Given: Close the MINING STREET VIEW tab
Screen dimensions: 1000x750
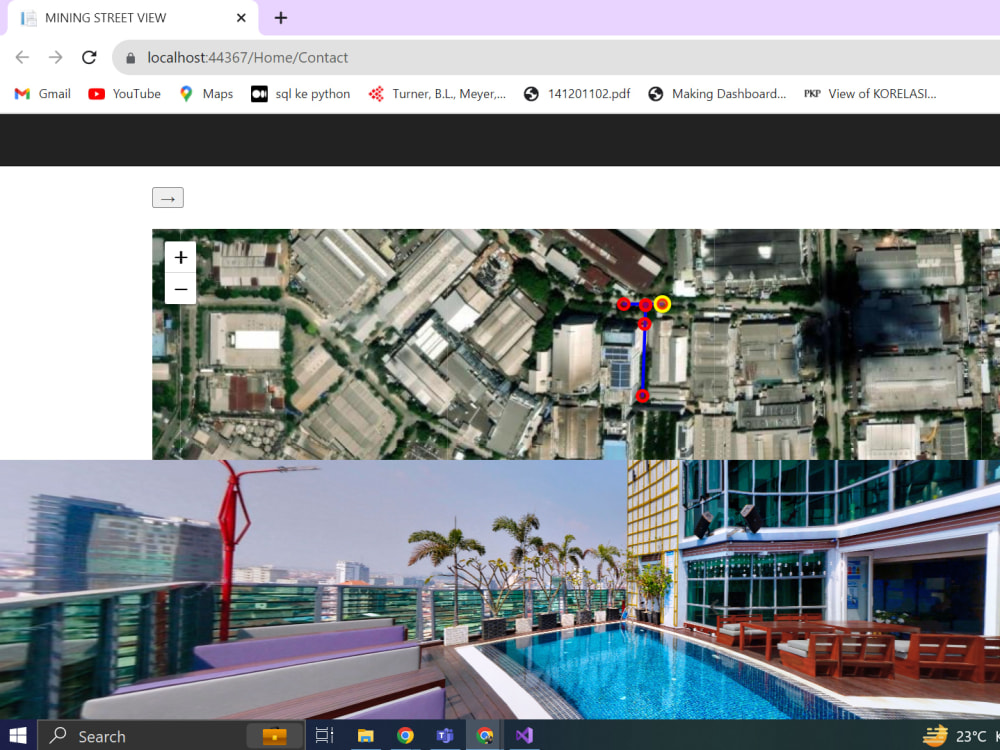Looking at the screenshot, I should [241, 18].
